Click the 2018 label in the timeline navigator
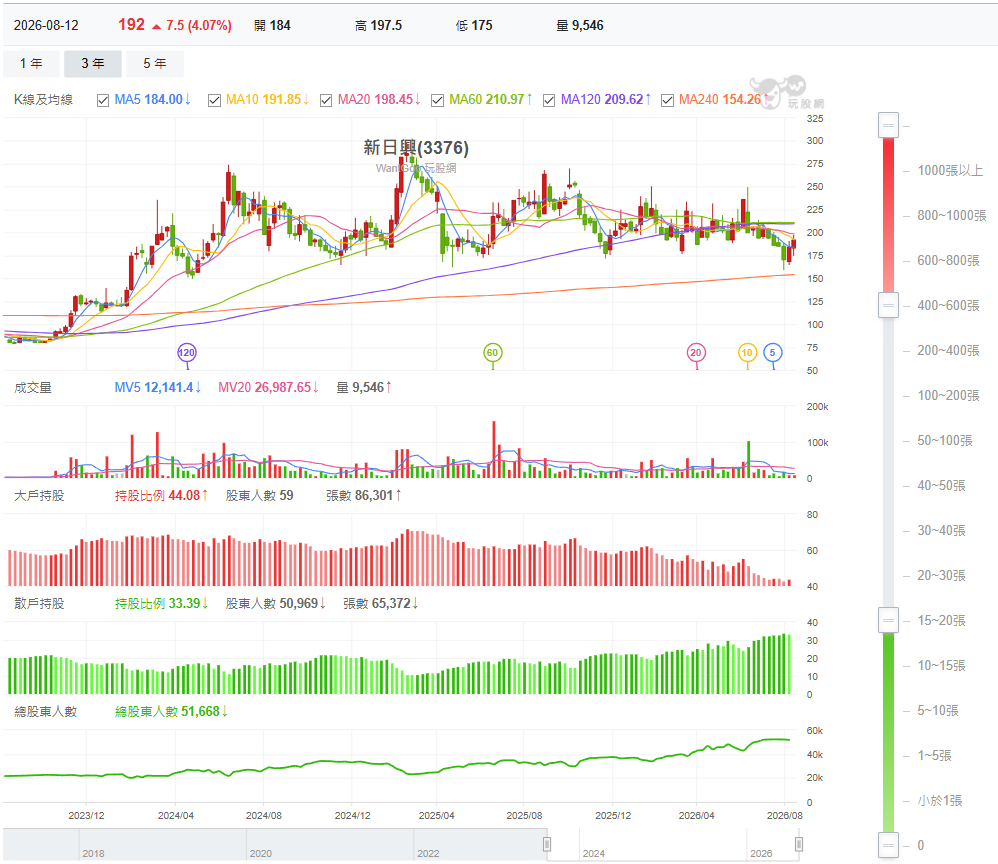This screenshot has height=864, width=998. click(x=94, y=853)
